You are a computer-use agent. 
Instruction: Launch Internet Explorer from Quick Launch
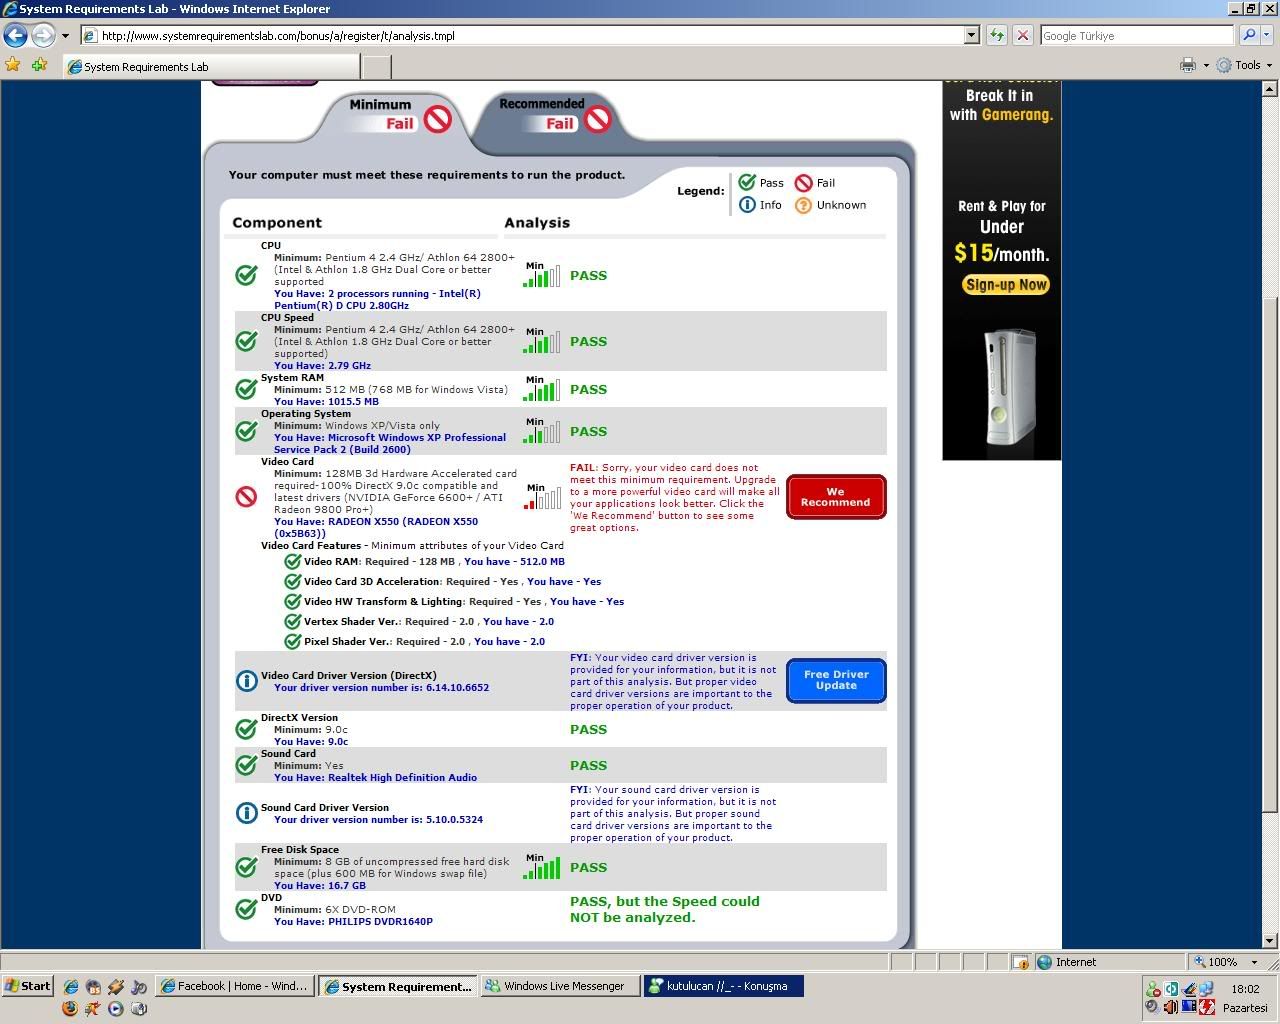pos(71,986)
